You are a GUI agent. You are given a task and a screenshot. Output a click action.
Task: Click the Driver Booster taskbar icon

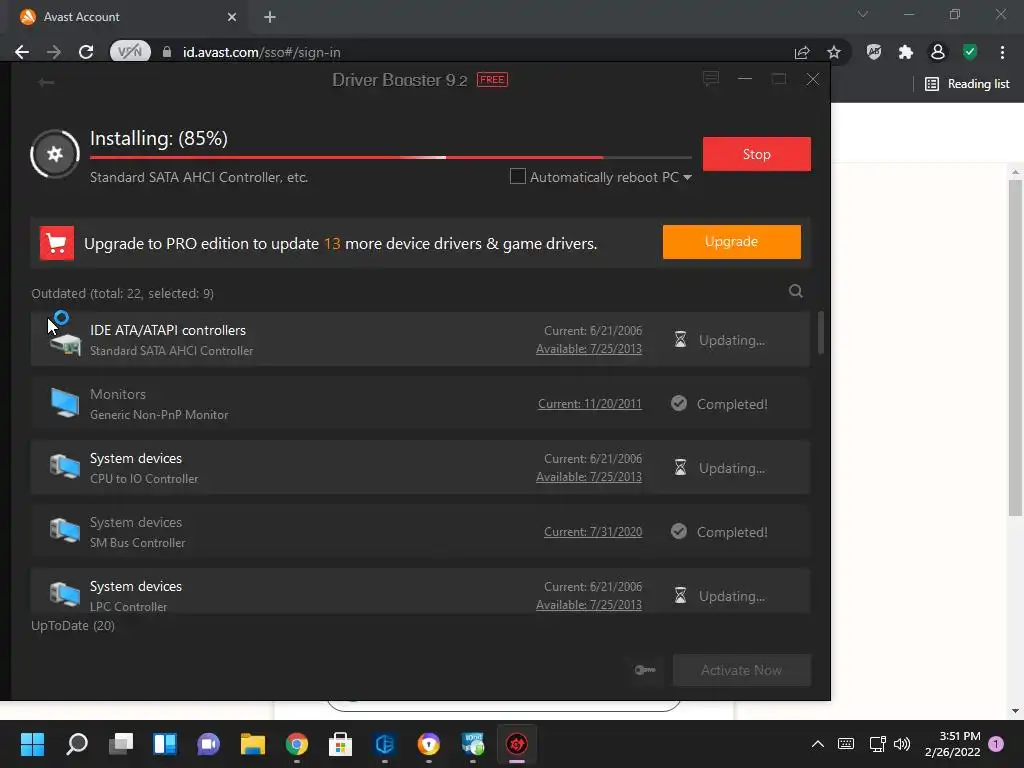(x=517, y=743)
